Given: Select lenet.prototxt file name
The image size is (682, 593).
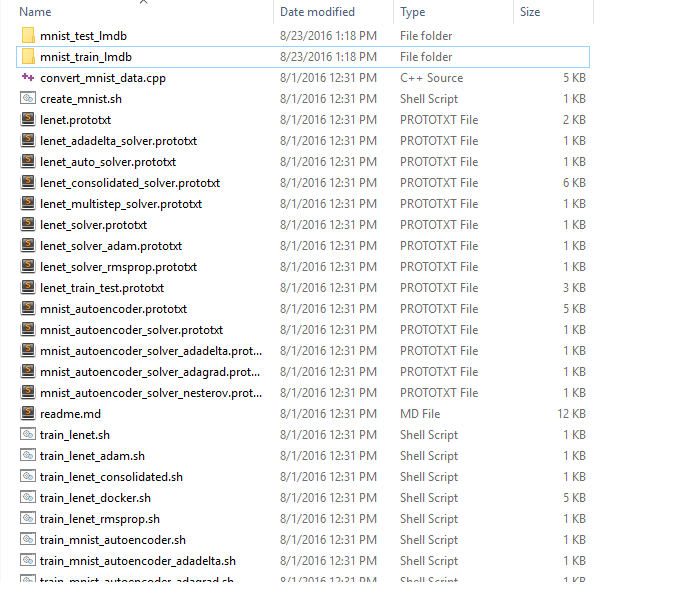Looking at the screenshot, I should (75, 120).
